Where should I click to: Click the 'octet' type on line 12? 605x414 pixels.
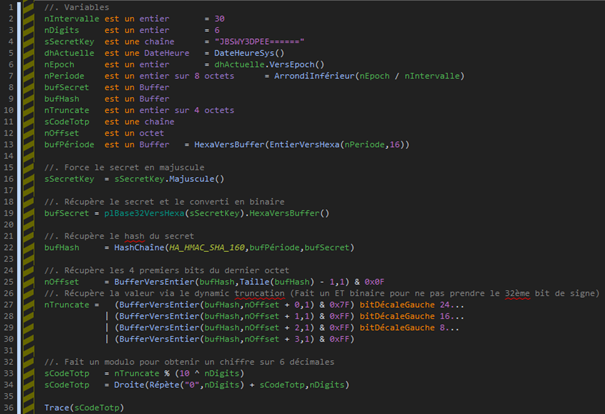click(x=152, y=133)
